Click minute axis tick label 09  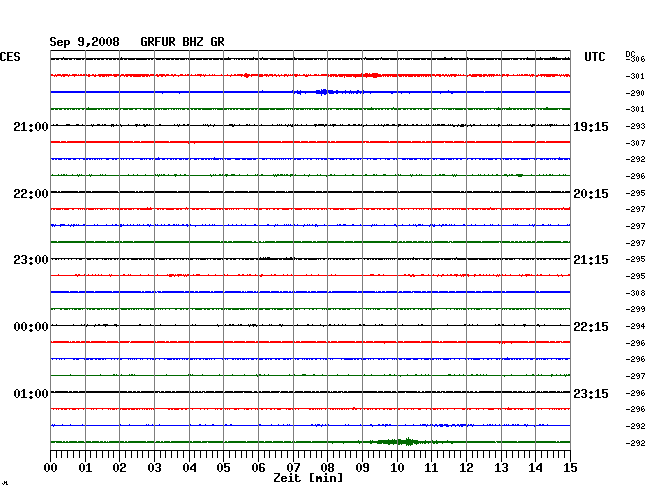(x=362, y=468)
